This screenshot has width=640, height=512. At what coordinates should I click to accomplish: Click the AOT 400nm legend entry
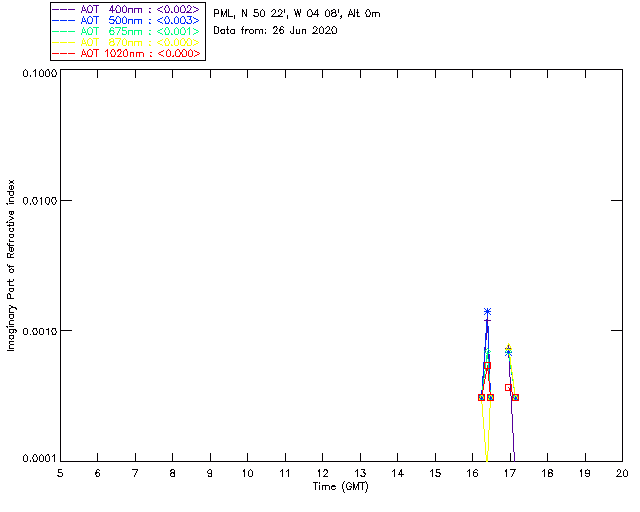[x=126, y=9]
